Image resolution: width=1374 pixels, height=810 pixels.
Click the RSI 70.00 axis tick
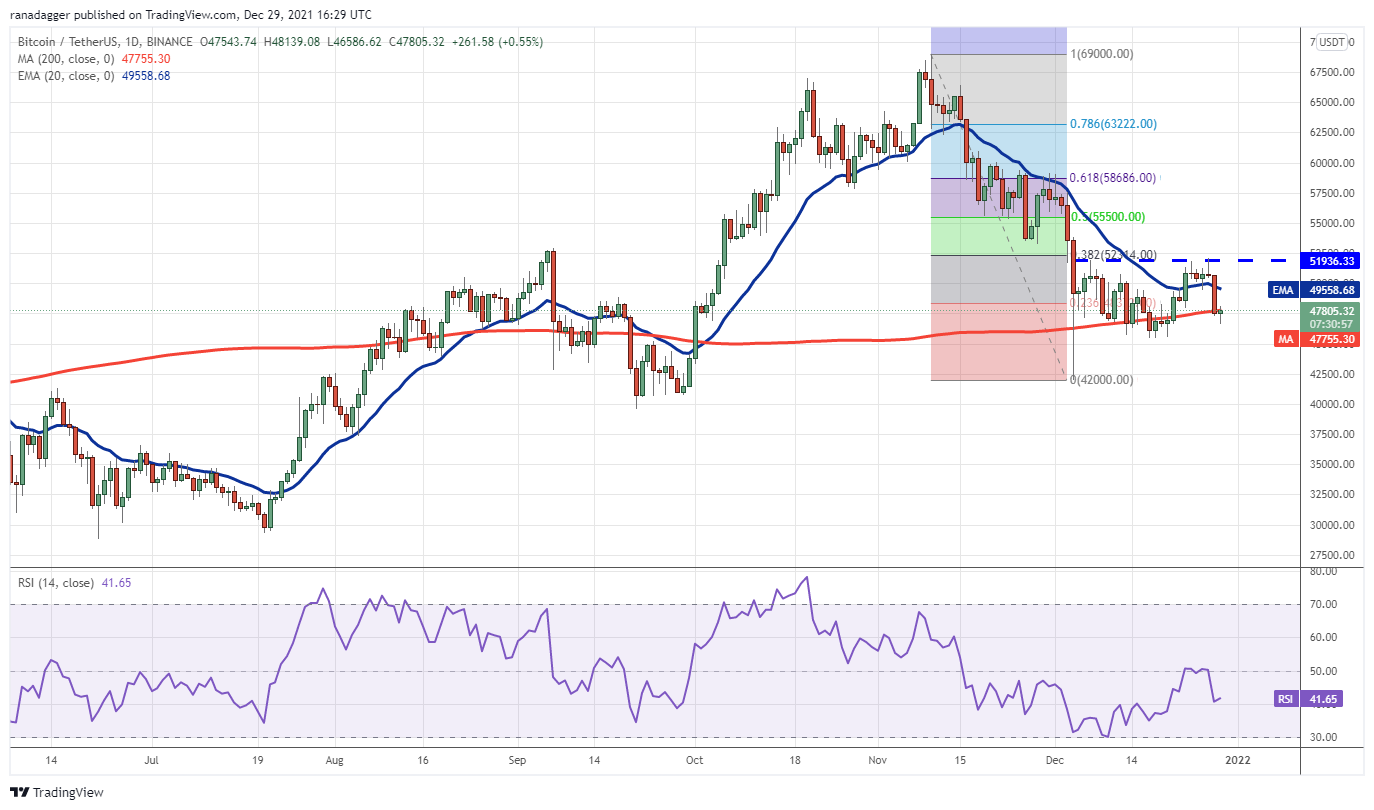point(1321,604)
